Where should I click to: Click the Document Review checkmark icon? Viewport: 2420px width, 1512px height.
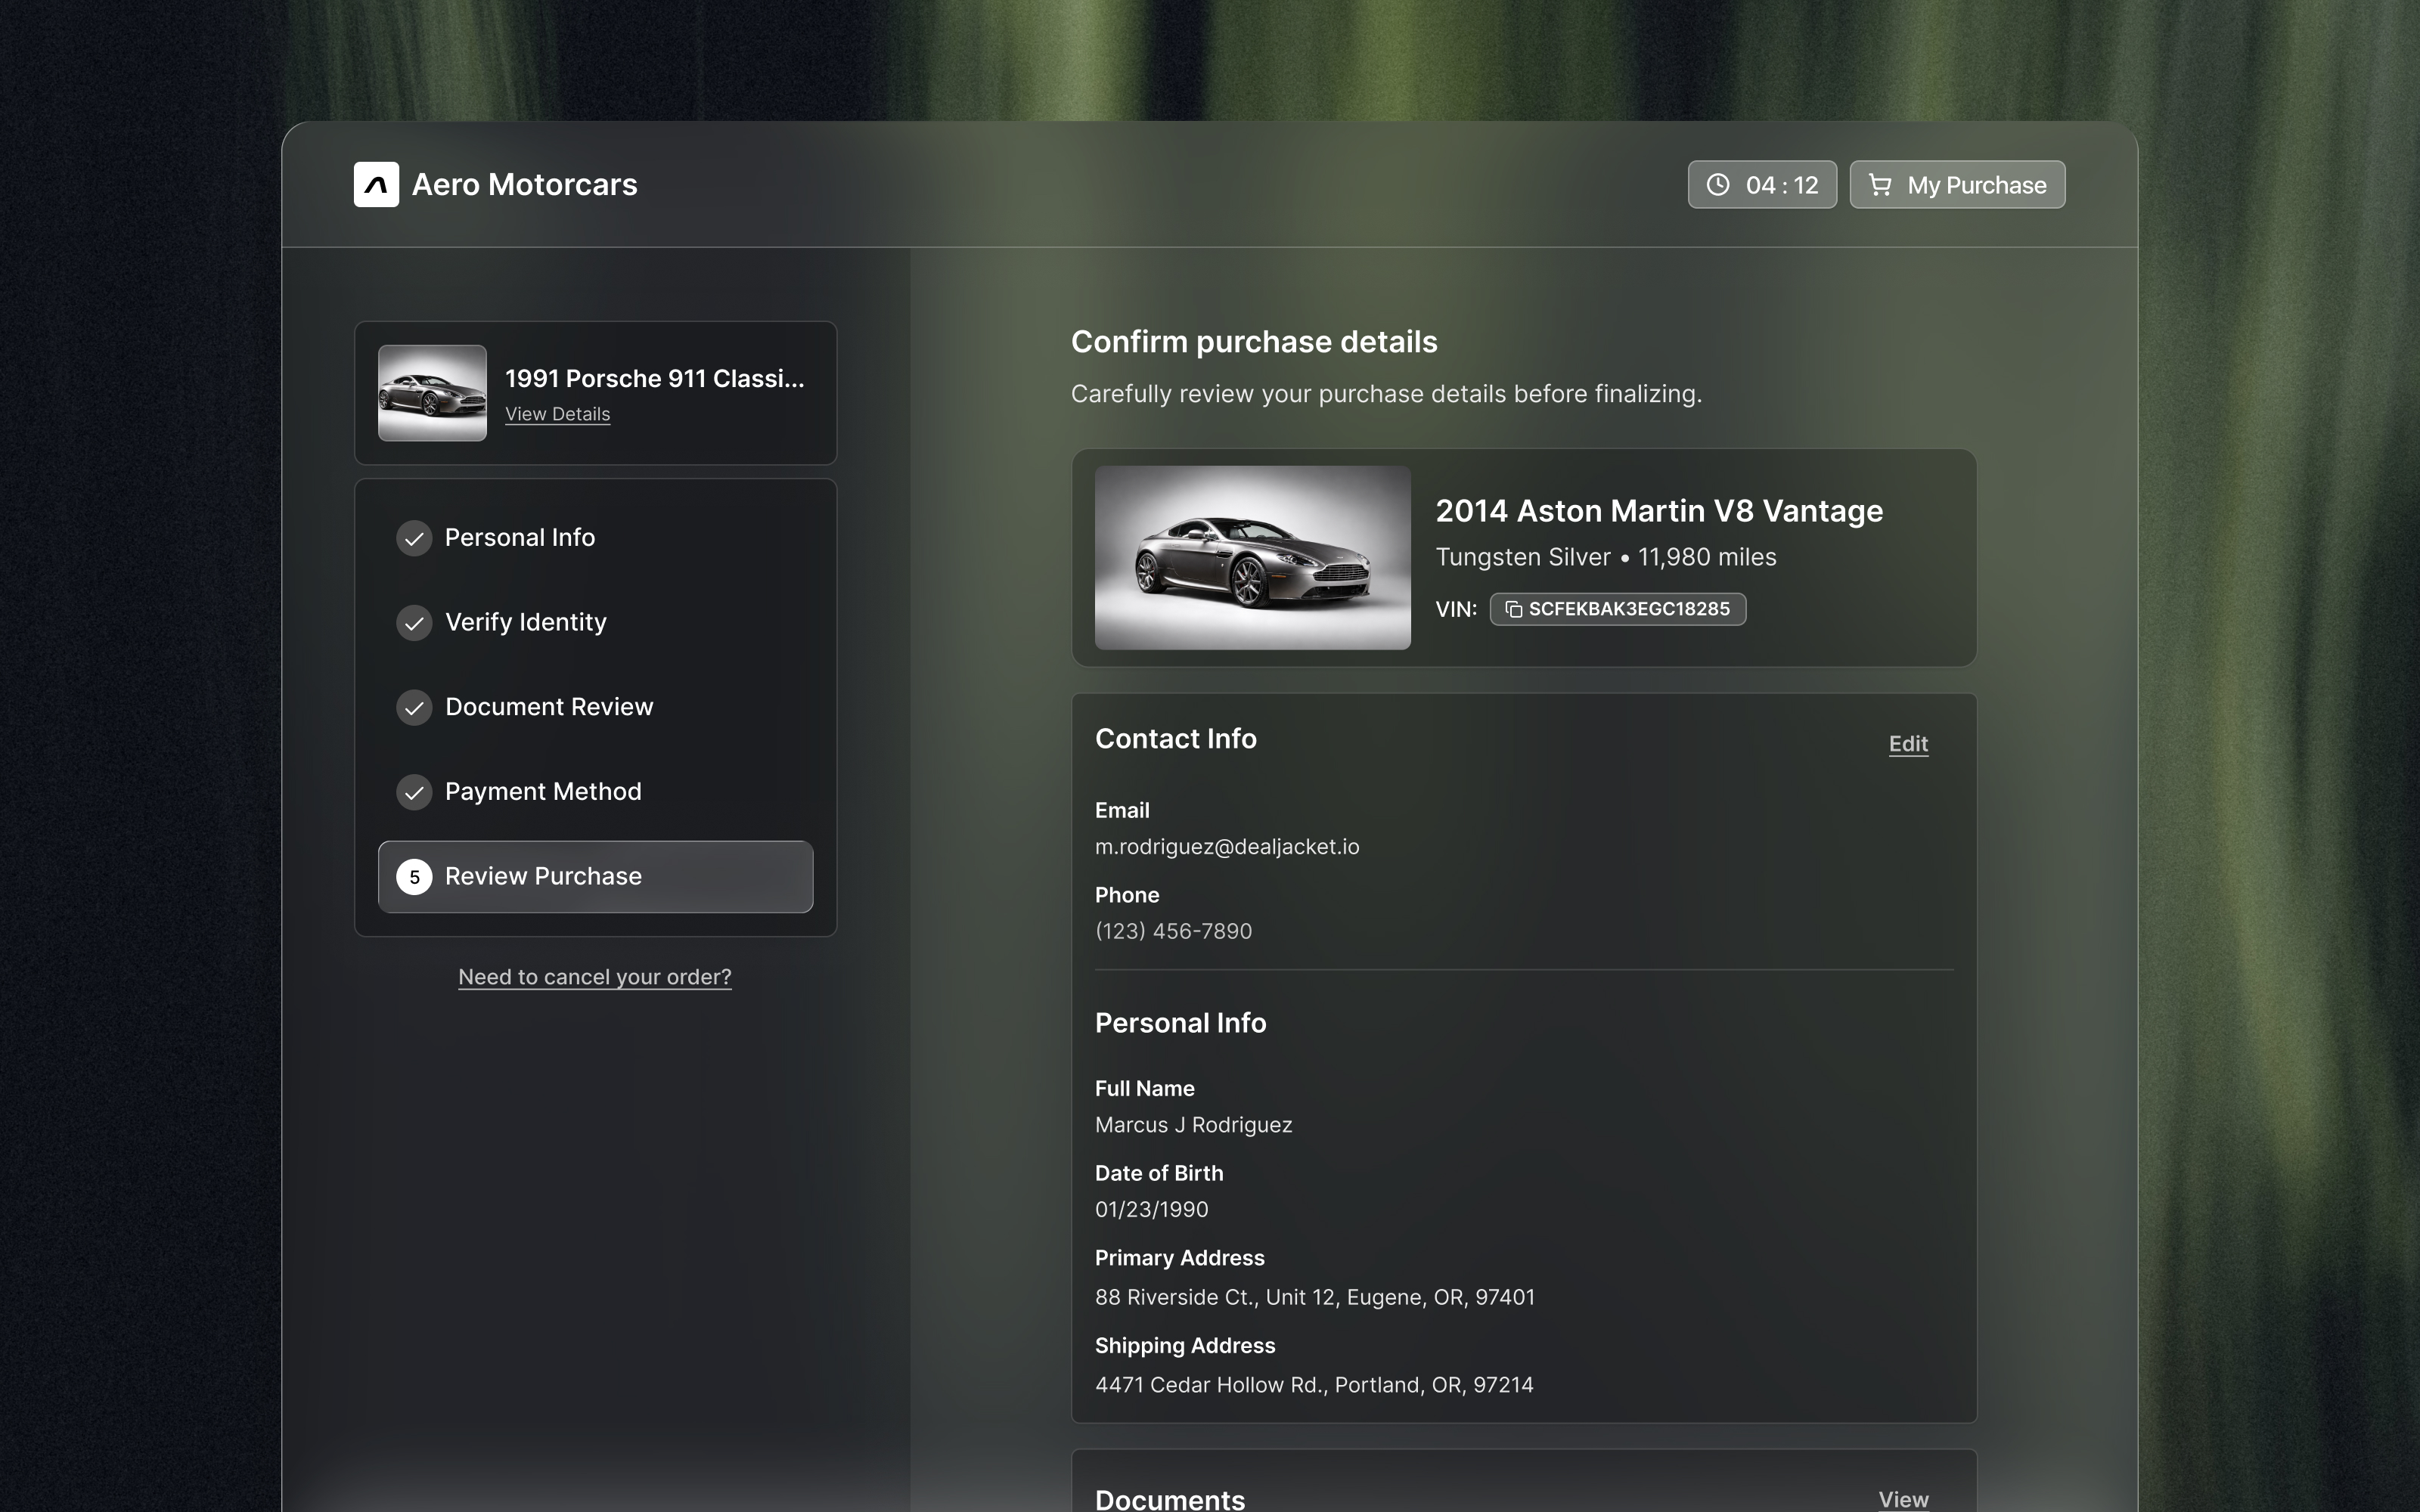pyautogui.click(x=414, y=708)
